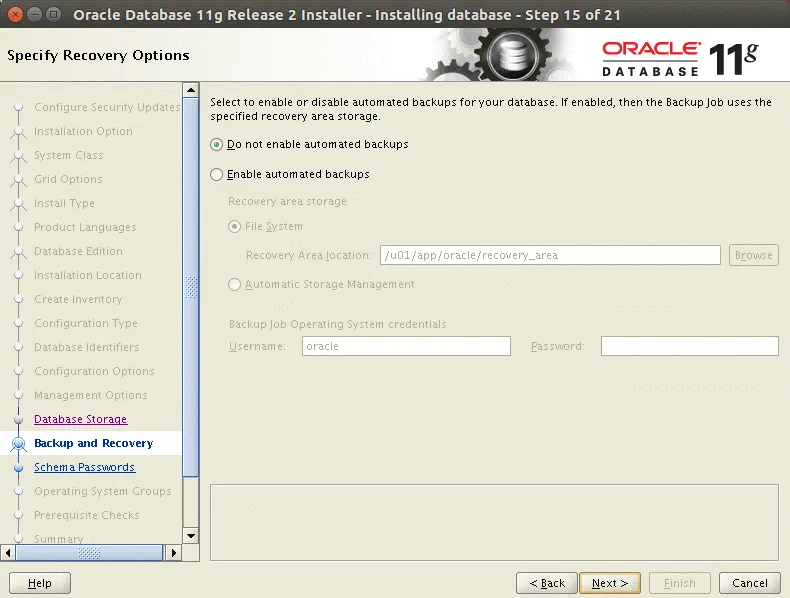Choose File System recovery storage
The image size is (790, 598).
[x=235, y=226]
